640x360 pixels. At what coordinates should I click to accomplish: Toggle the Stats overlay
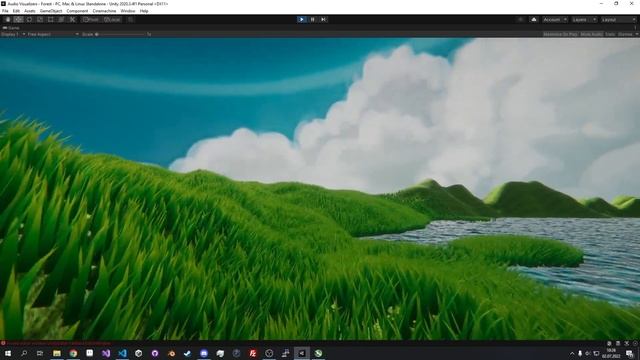click(x=610, y=34)
